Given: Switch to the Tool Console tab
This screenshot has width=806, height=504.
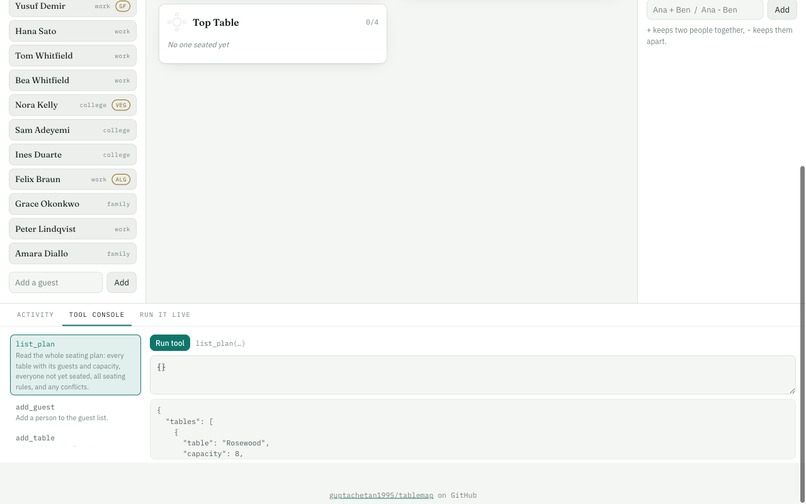Looking at the screenshot, I should 97,315.
